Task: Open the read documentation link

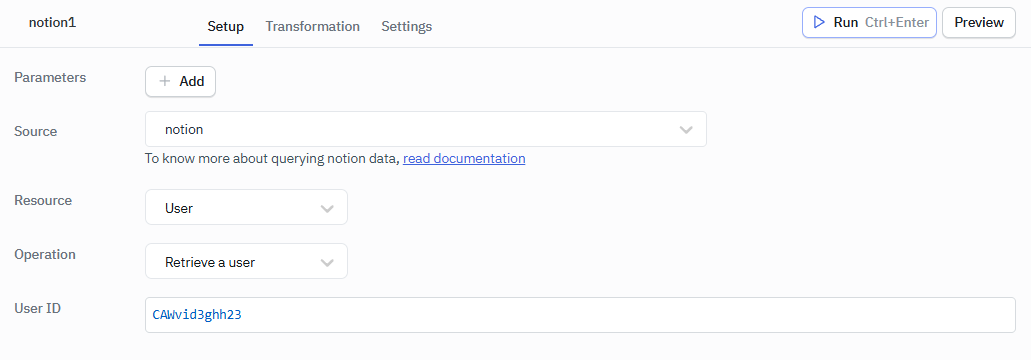Action: coord(464,158)
